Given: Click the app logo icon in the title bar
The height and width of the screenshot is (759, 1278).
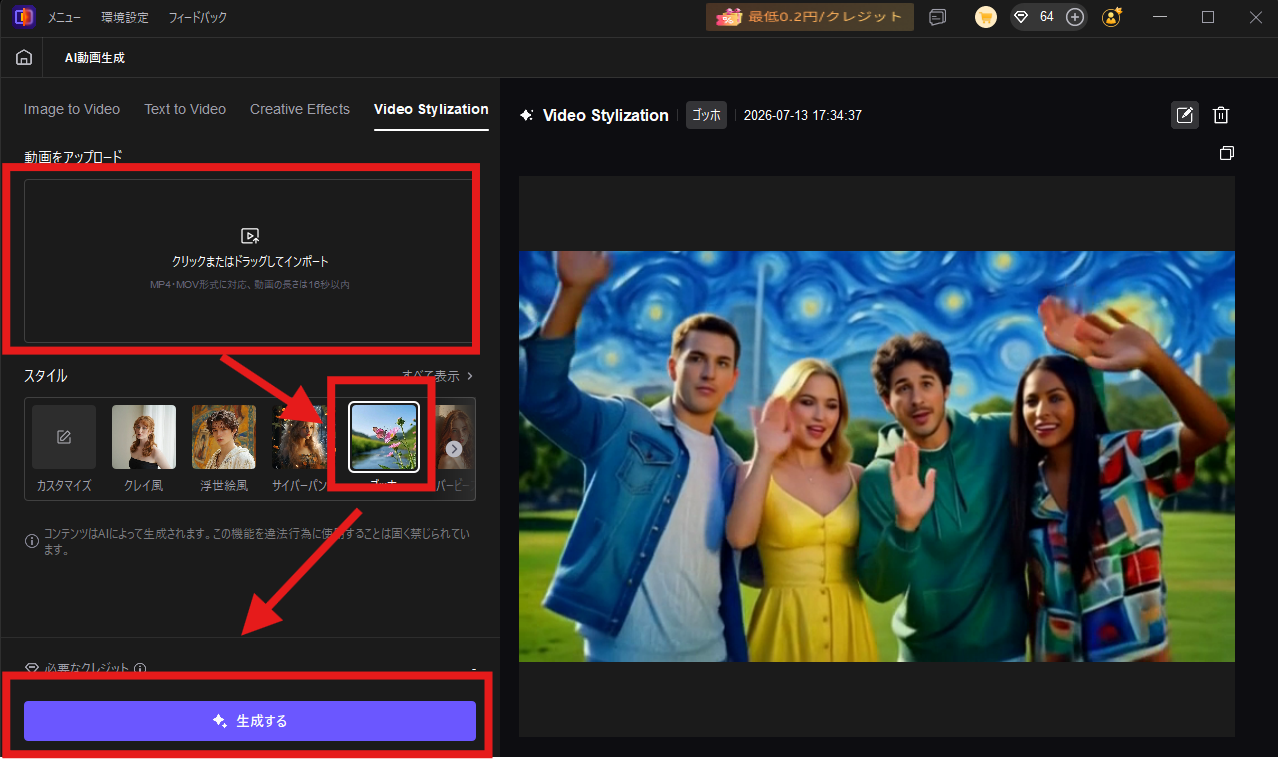Looking at the screenshot, I should click(24, 17).
